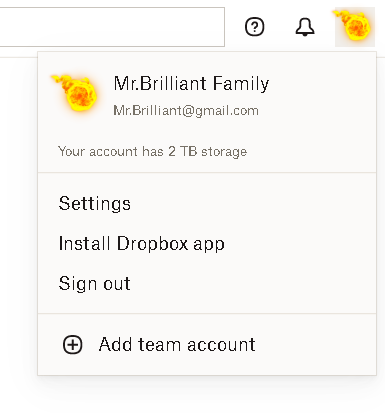This screenshot has width=385, height=413.
Task: Open the help question mark icon
Action: point(255,27)
